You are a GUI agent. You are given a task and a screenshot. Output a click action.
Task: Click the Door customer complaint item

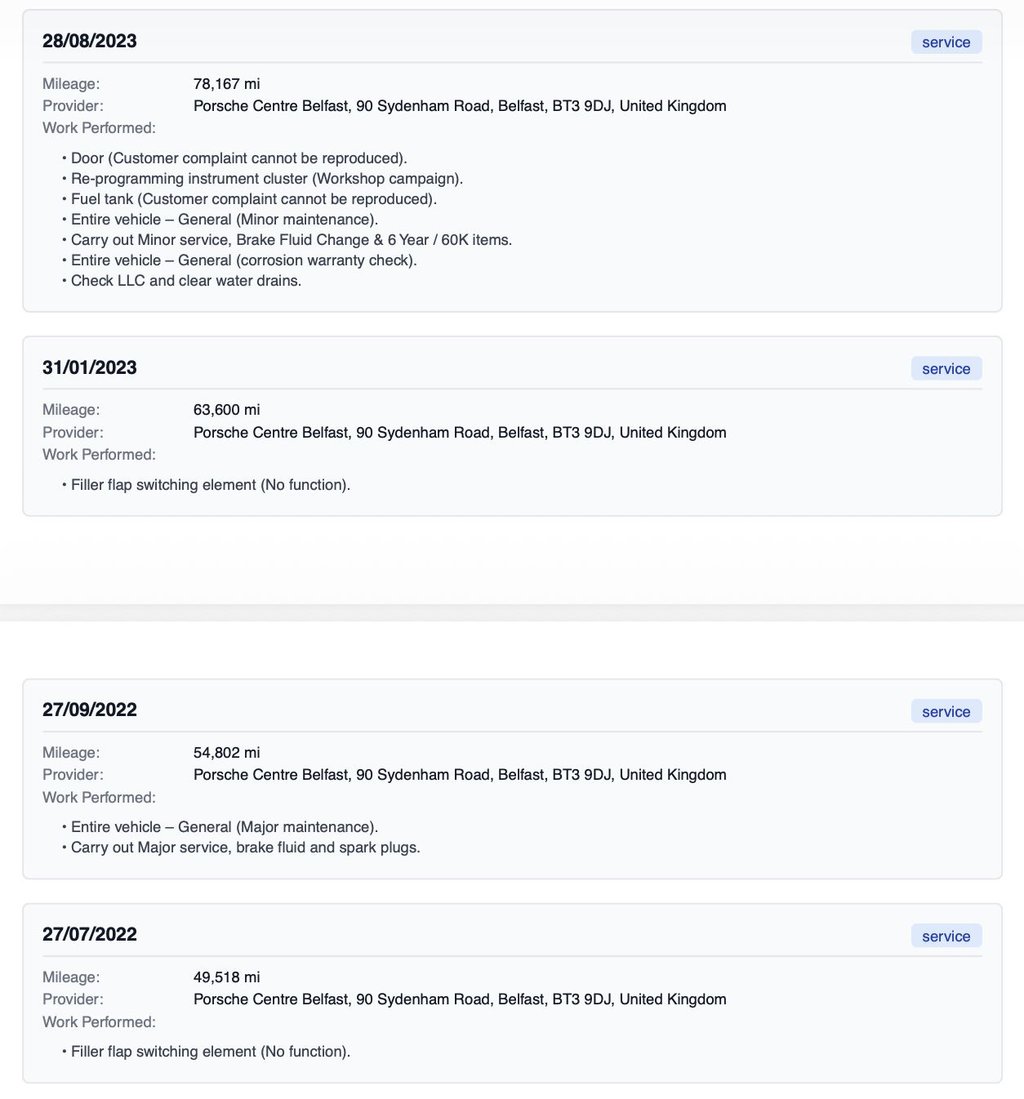pos(239,158)
